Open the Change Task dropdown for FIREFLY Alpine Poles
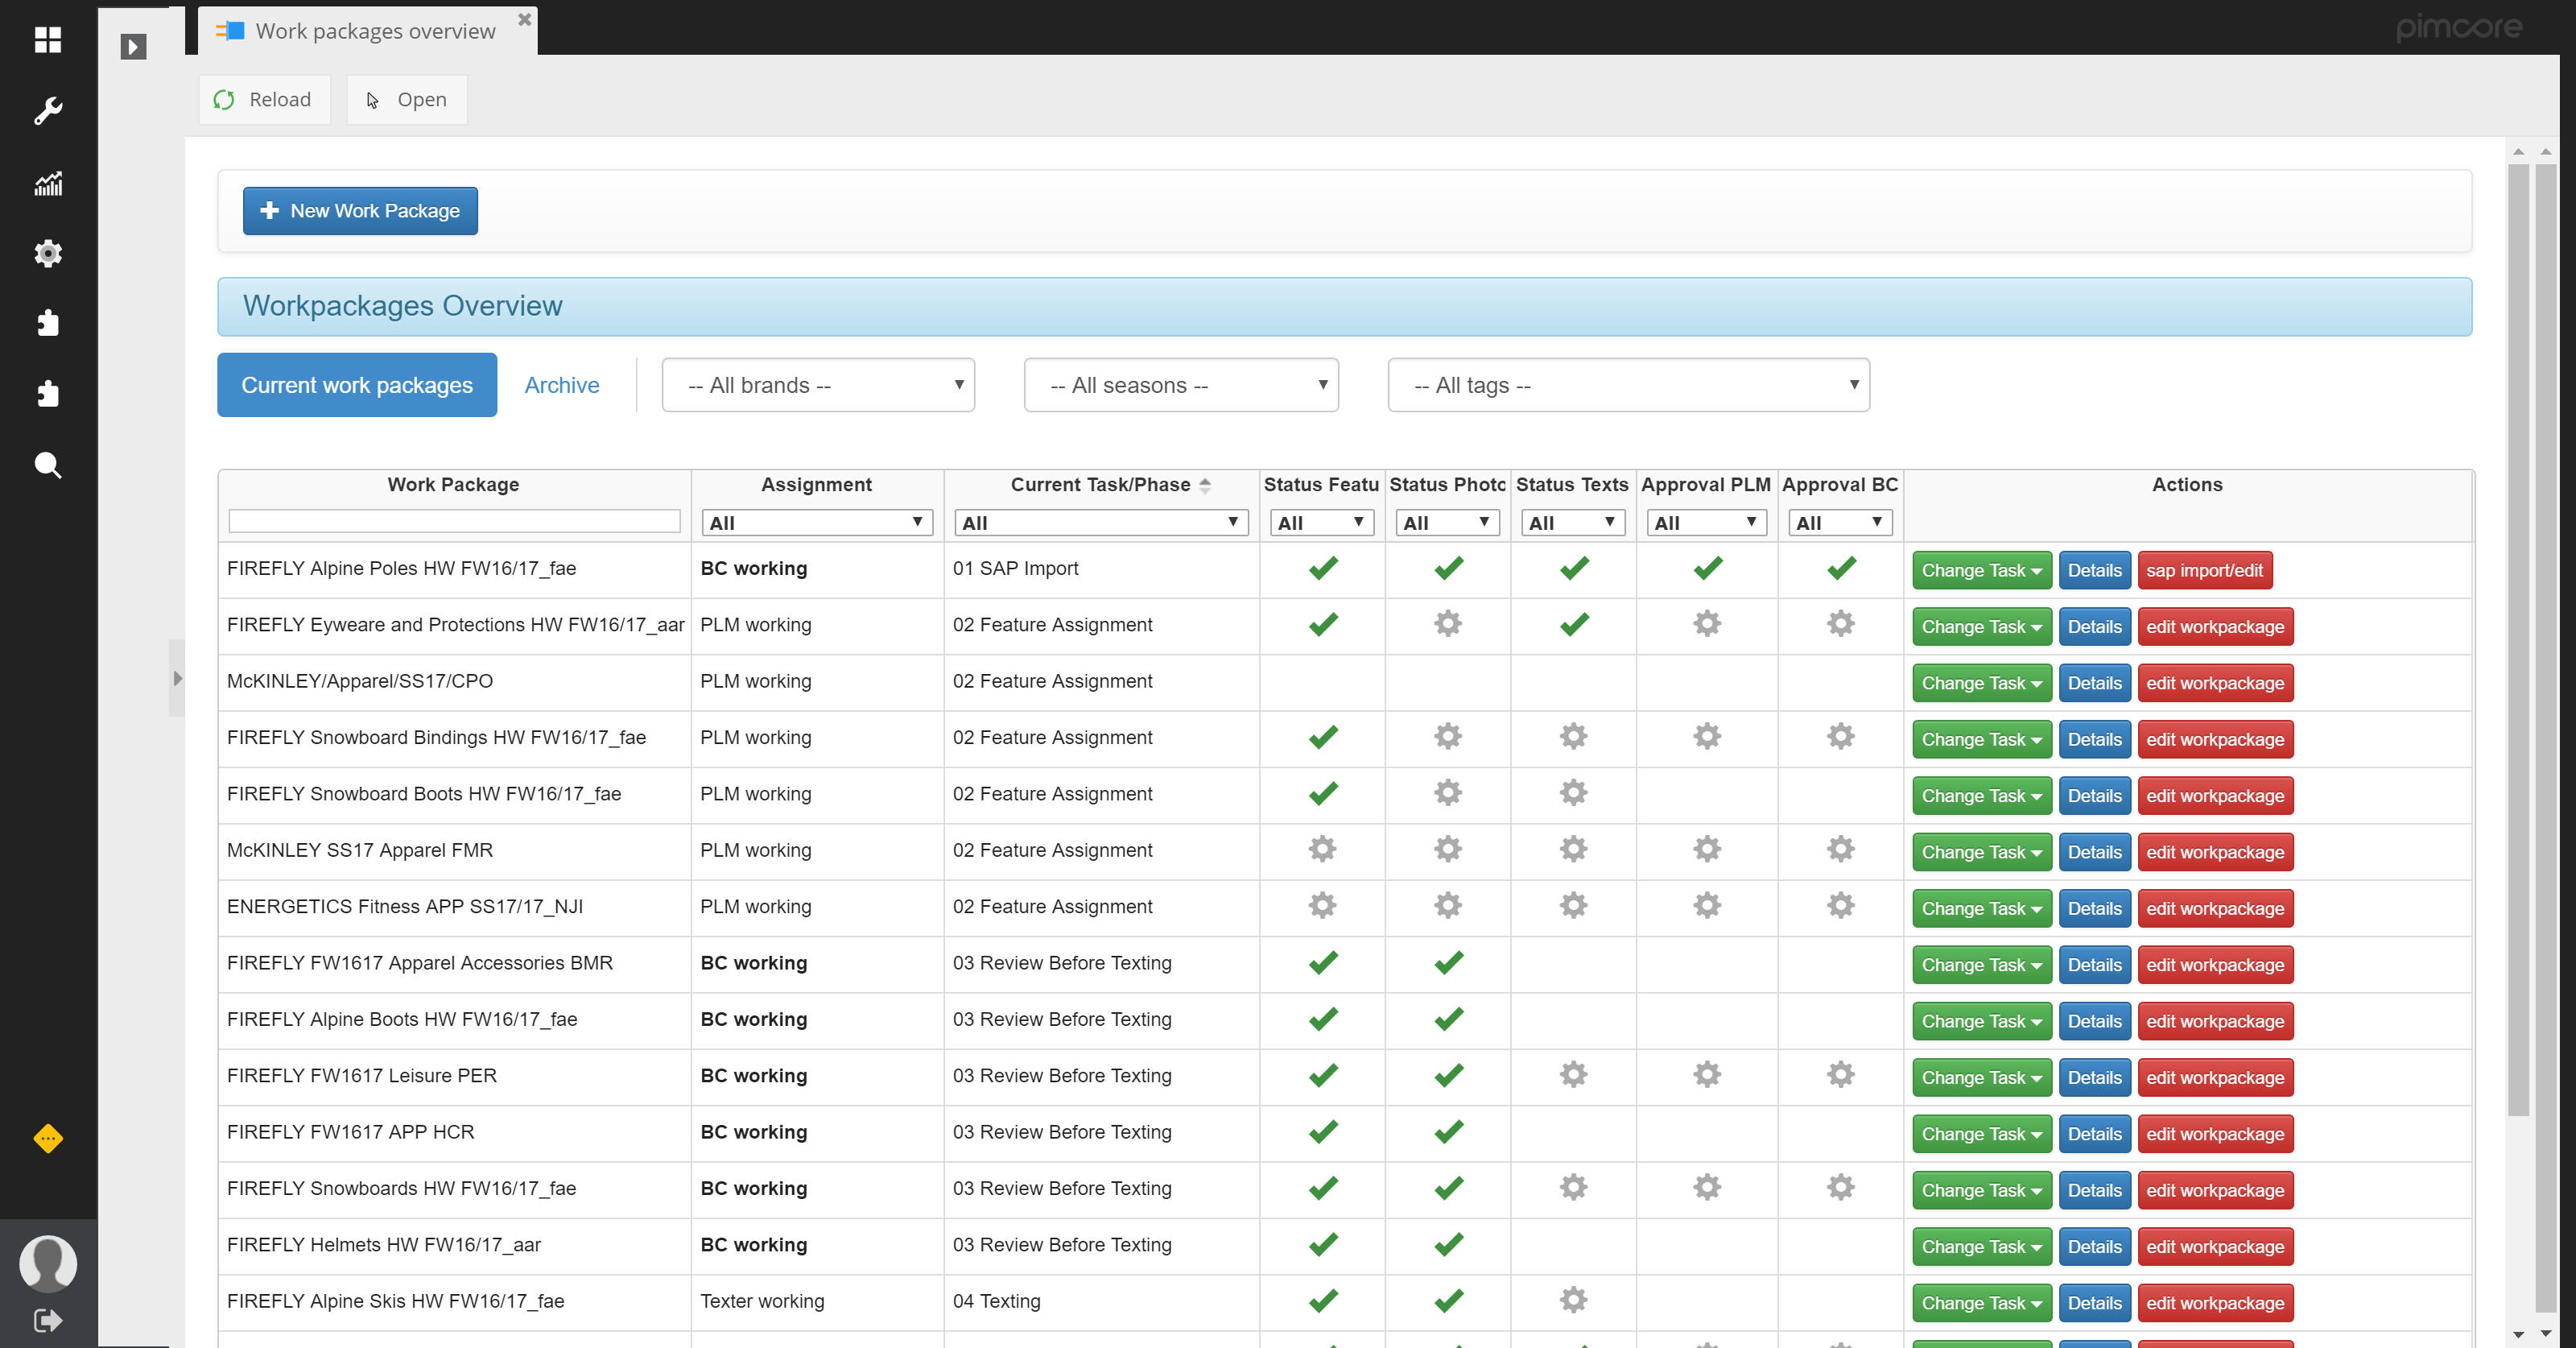Image resolution: width=2576 pixels, height=1348 pixels. point(1981,570)
